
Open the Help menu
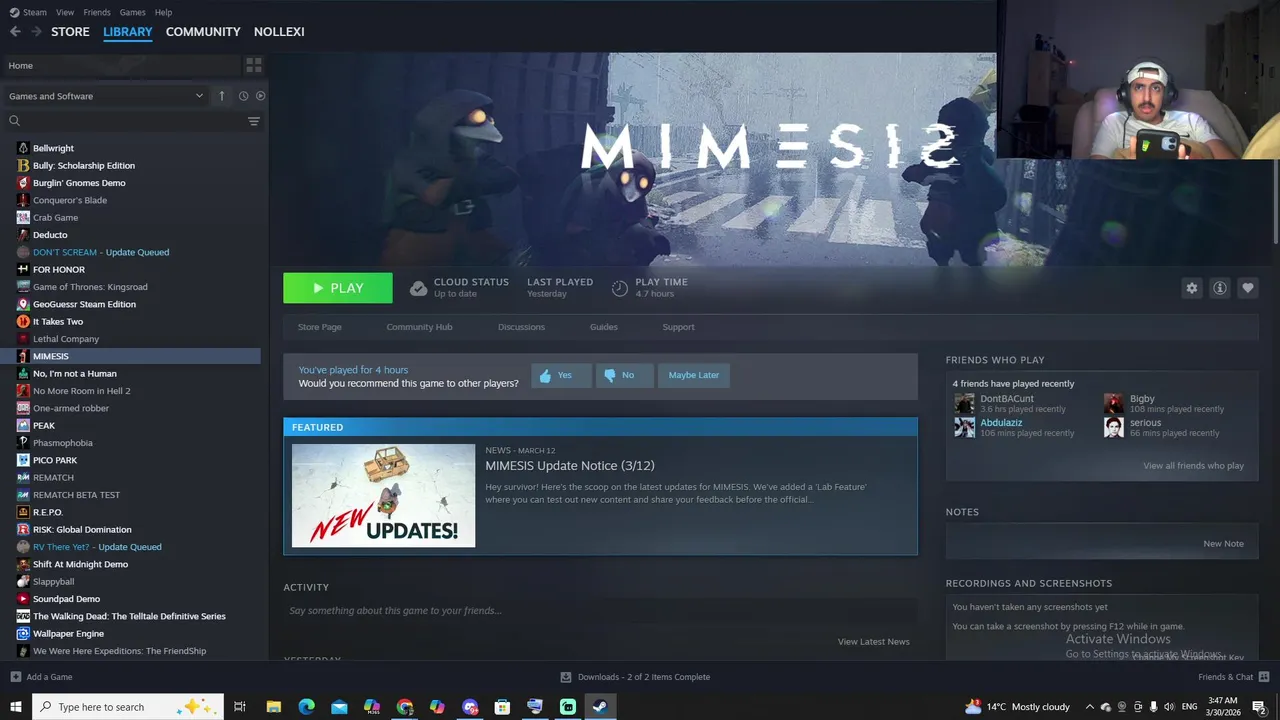click(x=164, y=12)
